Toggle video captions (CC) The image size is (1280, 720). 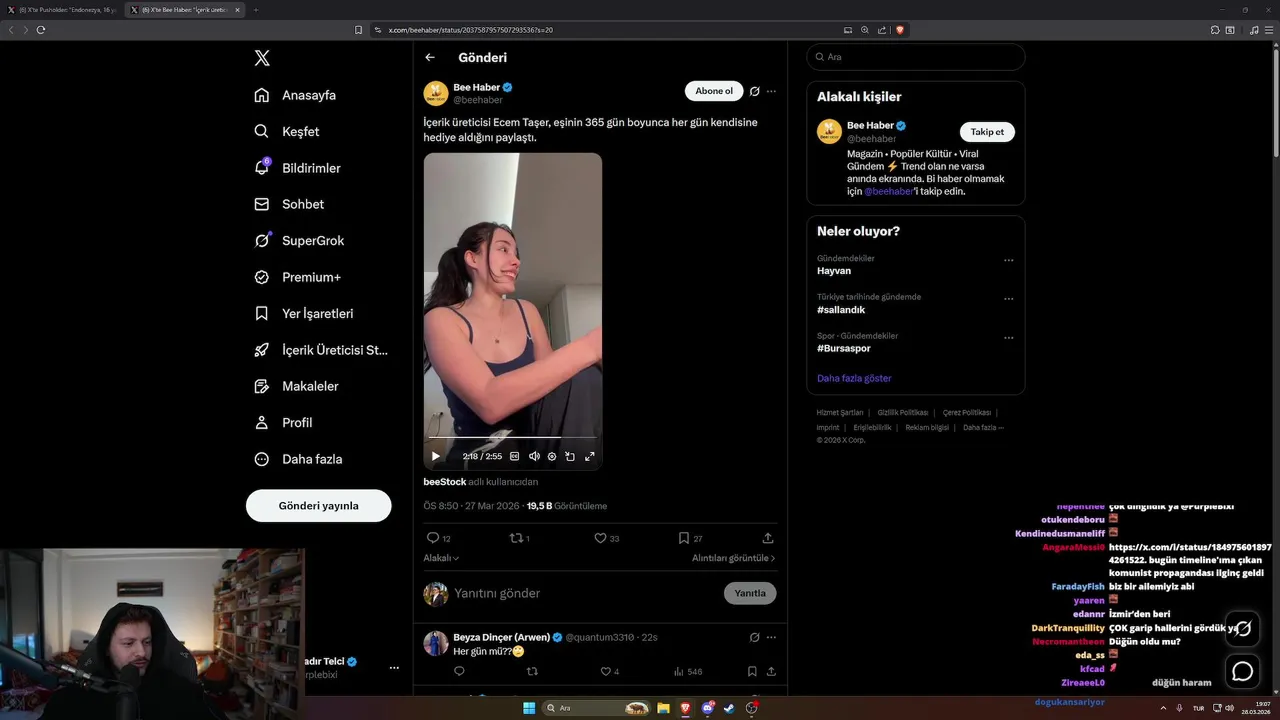[x=515, y=456]
